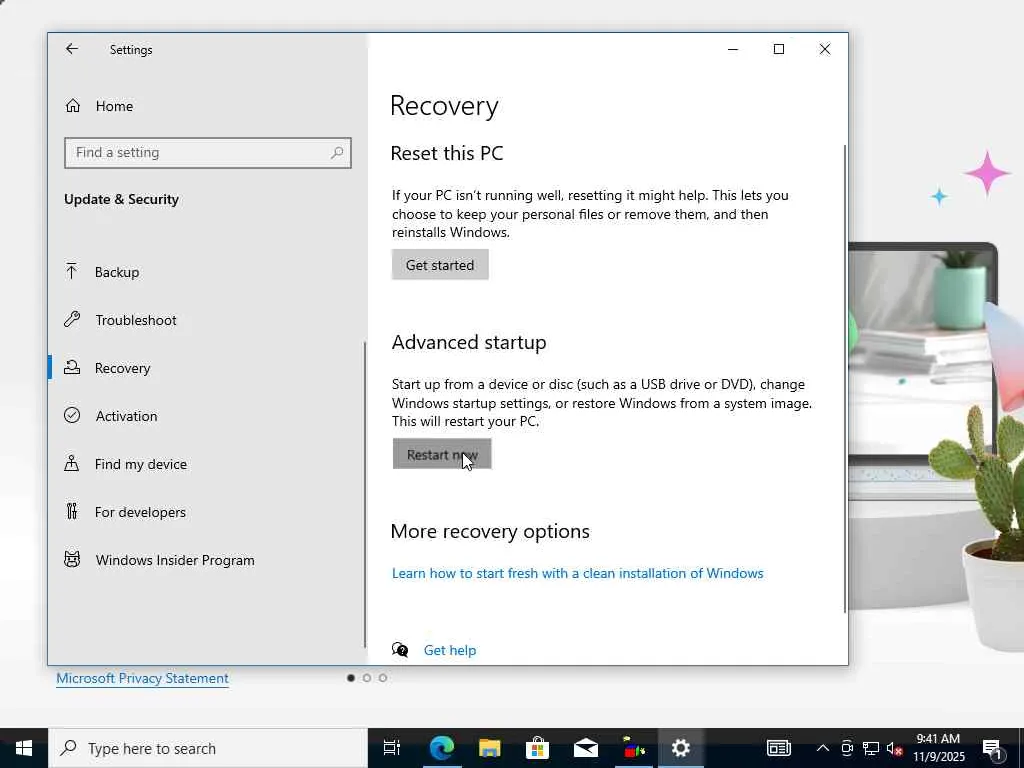This screenshot has width=1024, height=768.
Task: Click the Get help link
Action: [450, 650]
